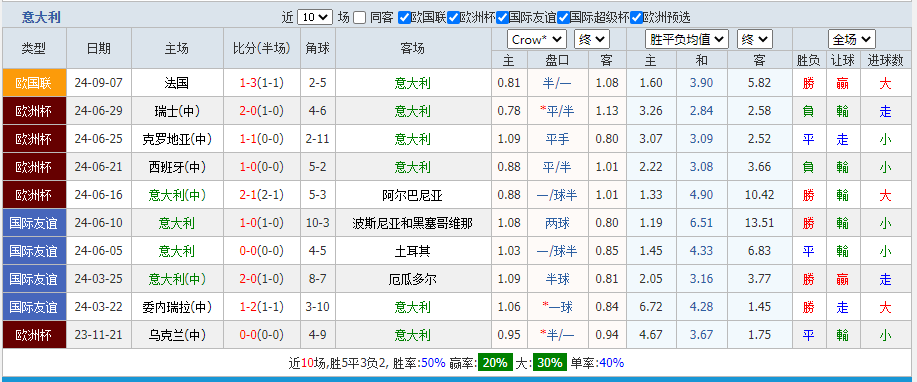Uncheck the 欧洲杯 filter checkbox
Viewport: 917px width, 382px height.
click(x=453, y=18)
